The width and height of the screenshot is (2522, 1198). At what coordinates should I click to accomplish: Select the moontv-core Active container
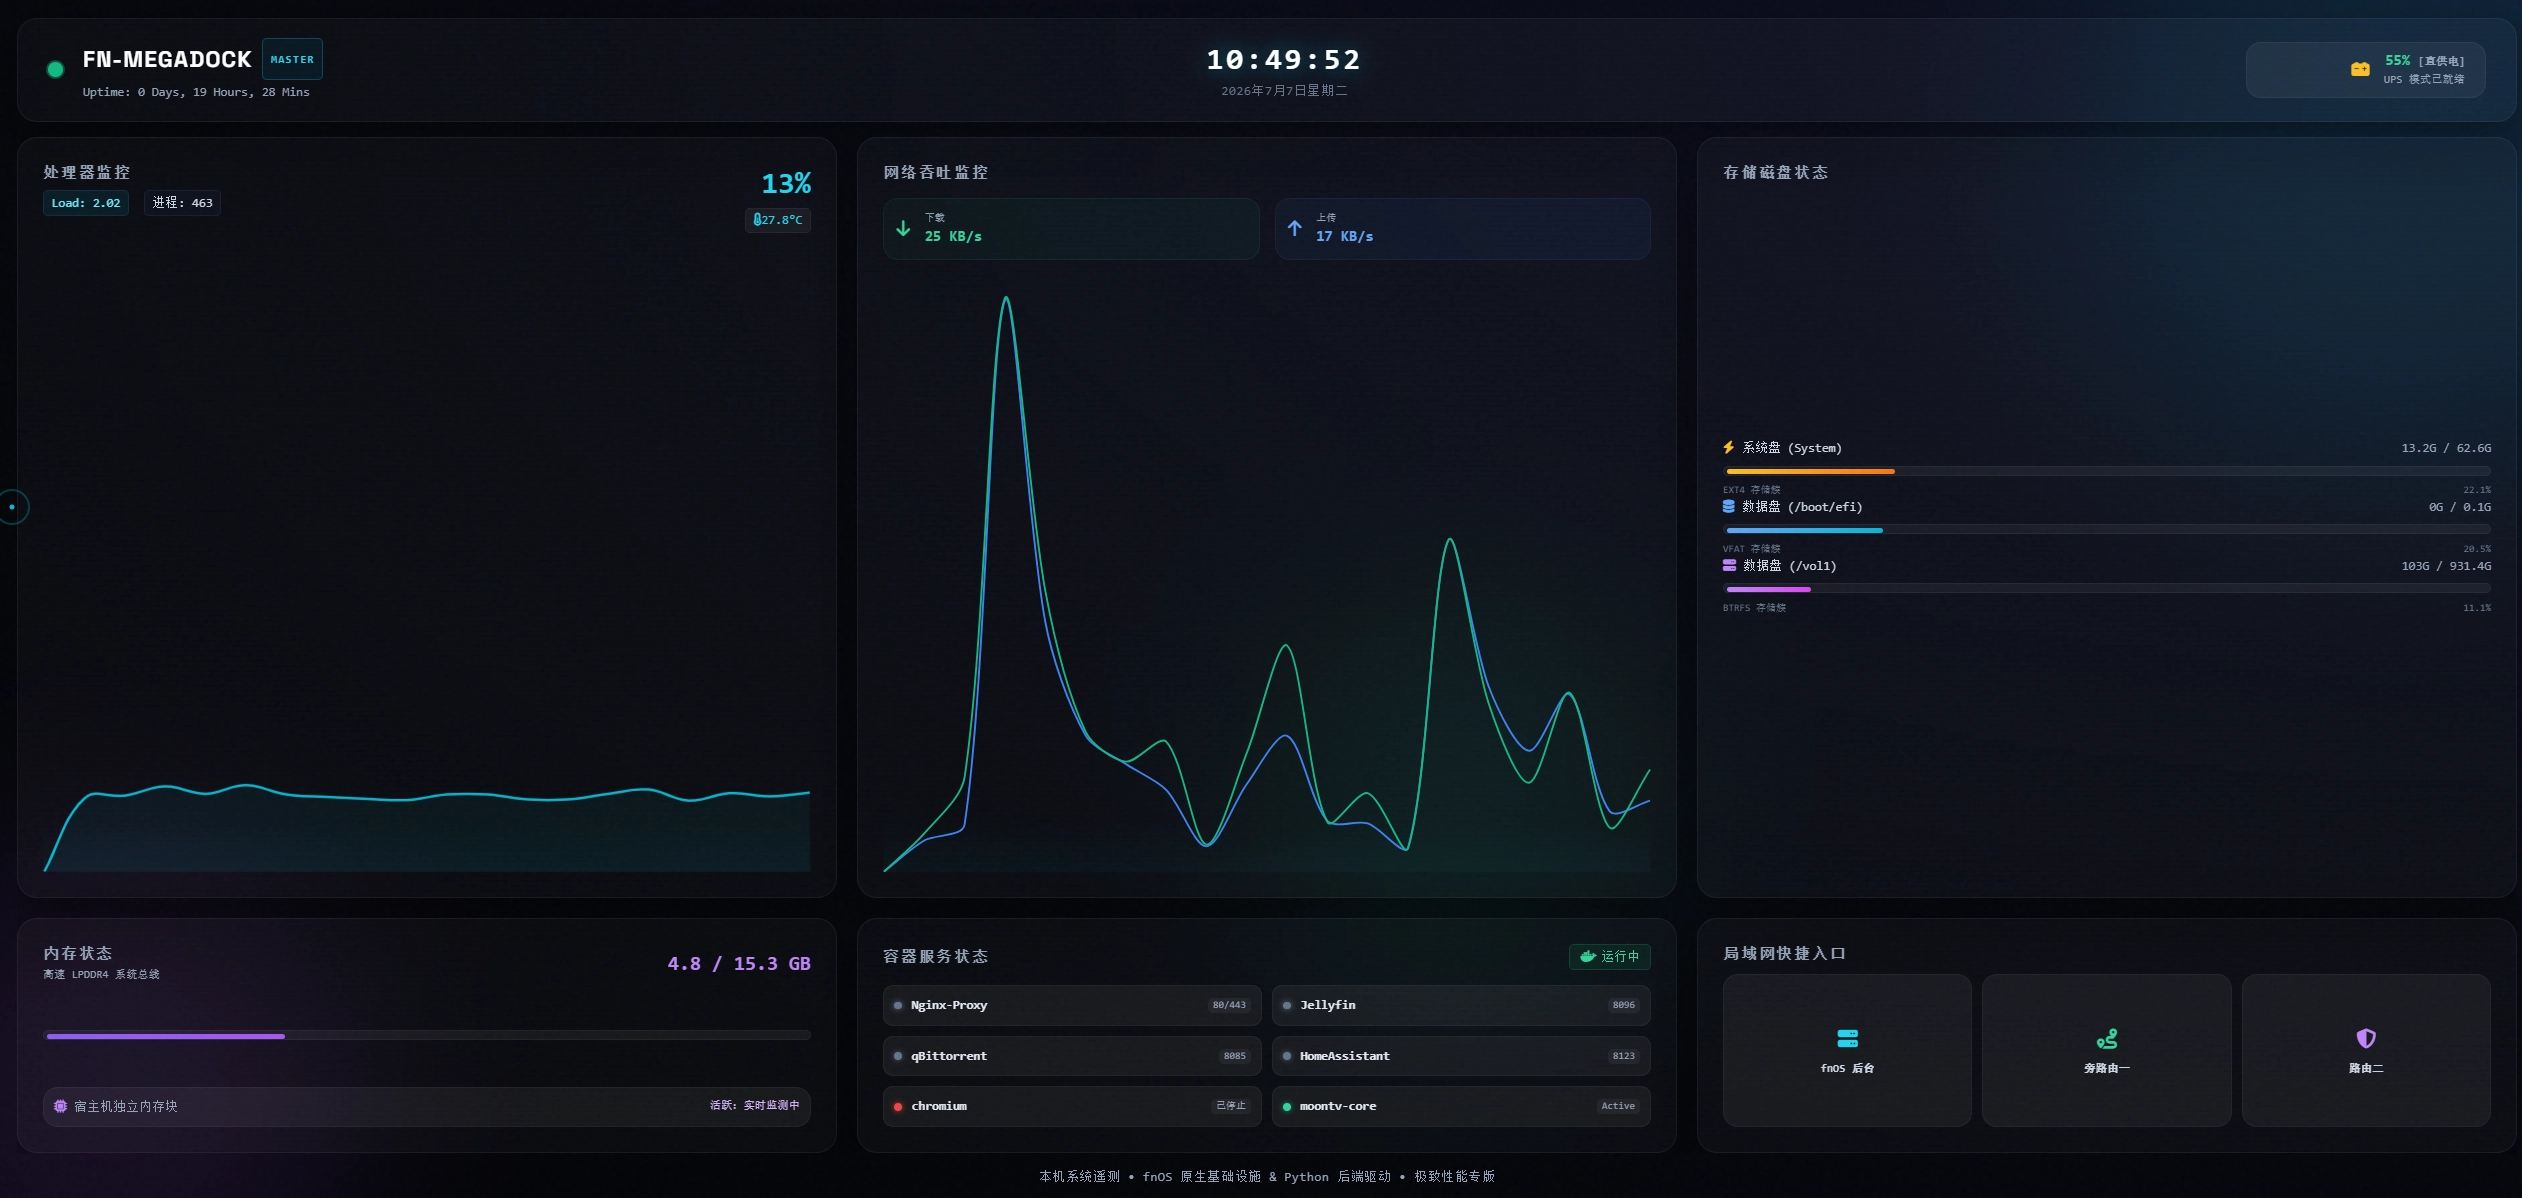coord(1460,1106)
